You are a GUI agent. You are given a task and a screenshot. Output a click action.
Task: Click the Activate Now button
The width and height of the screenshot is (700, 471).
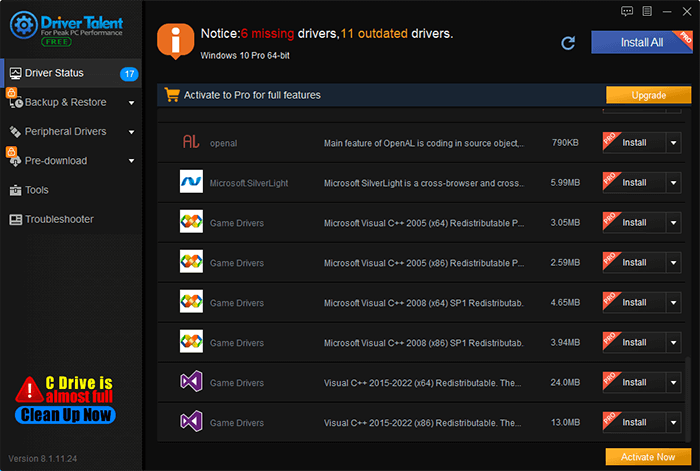[648, 457]
